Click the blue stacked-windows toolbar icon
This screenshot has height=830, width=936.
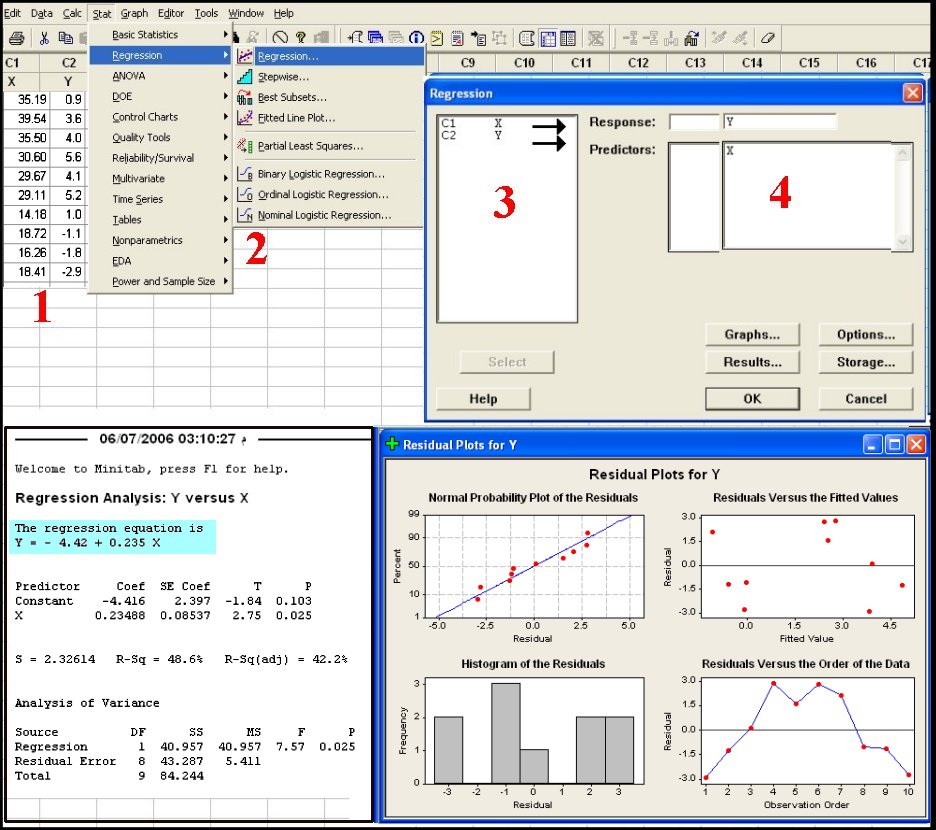pos(375,38)
